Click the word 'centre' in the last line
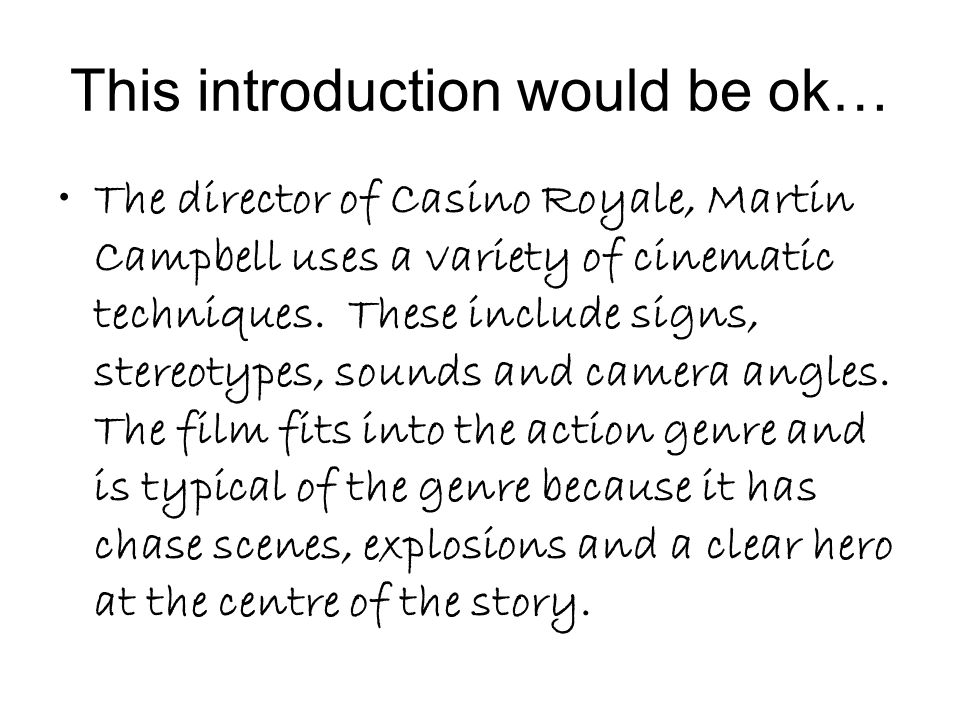960x720 pixels. 279,602
